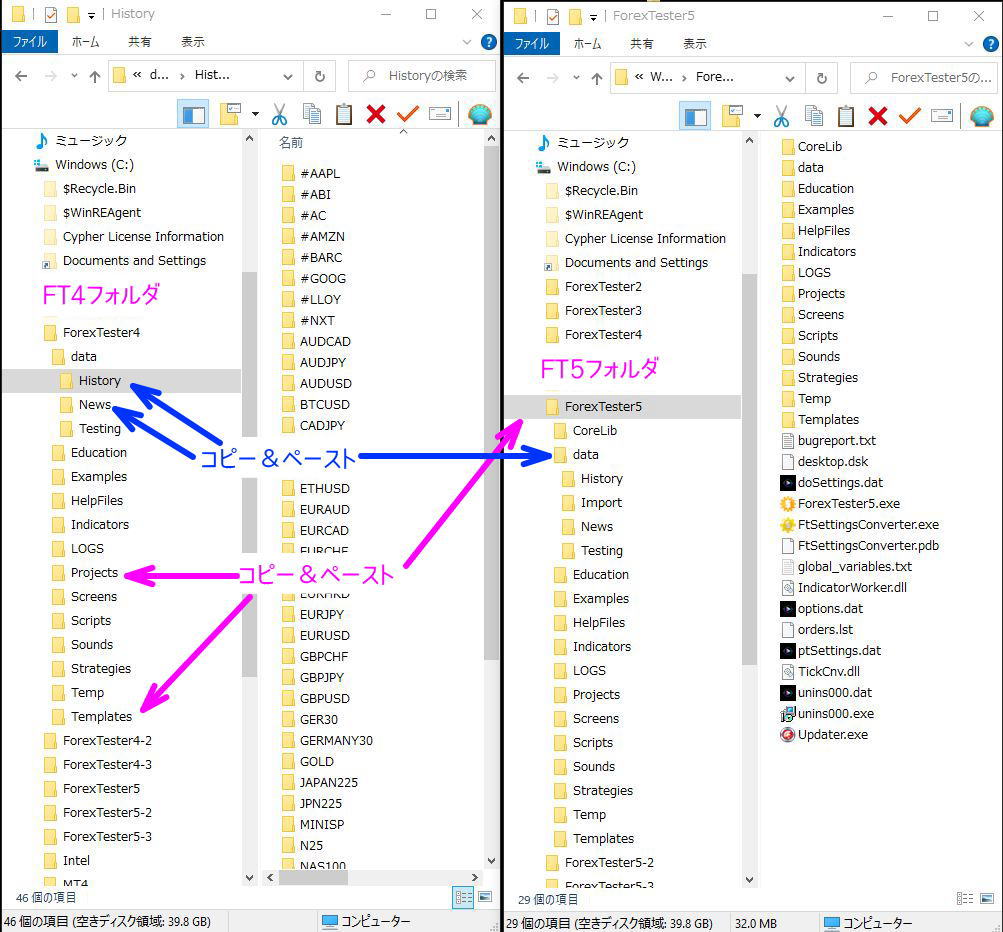Click the shell globe icon in ForexTester5 window
Image resolution: width=1003 pixels, height=932 pixels.
[x=981, y=116]
